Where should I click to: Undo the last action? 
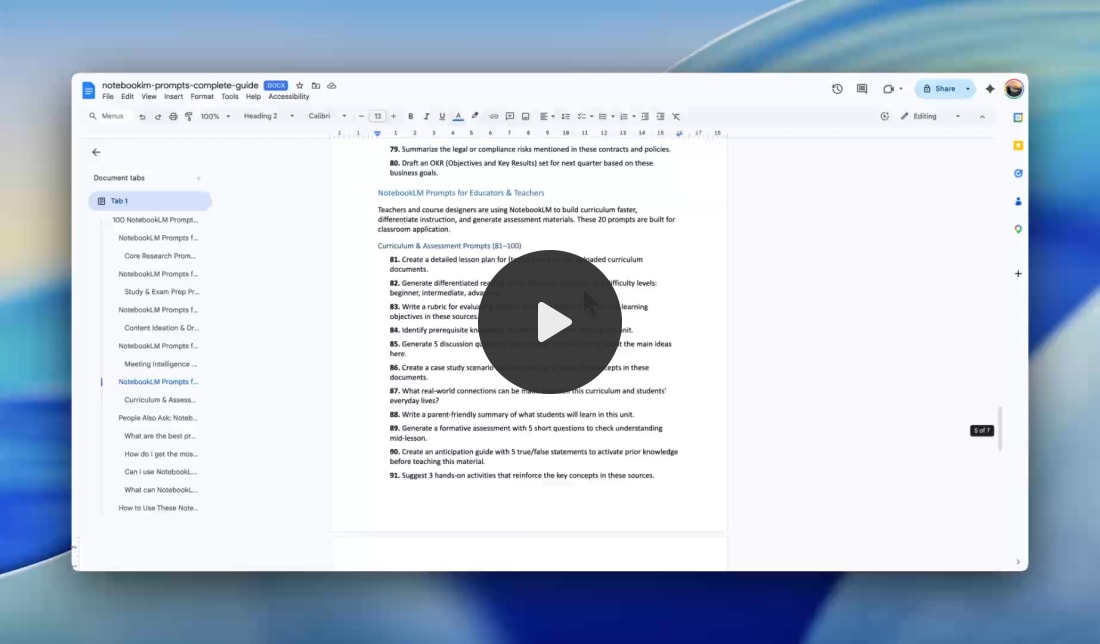click(x=142, y=117)
